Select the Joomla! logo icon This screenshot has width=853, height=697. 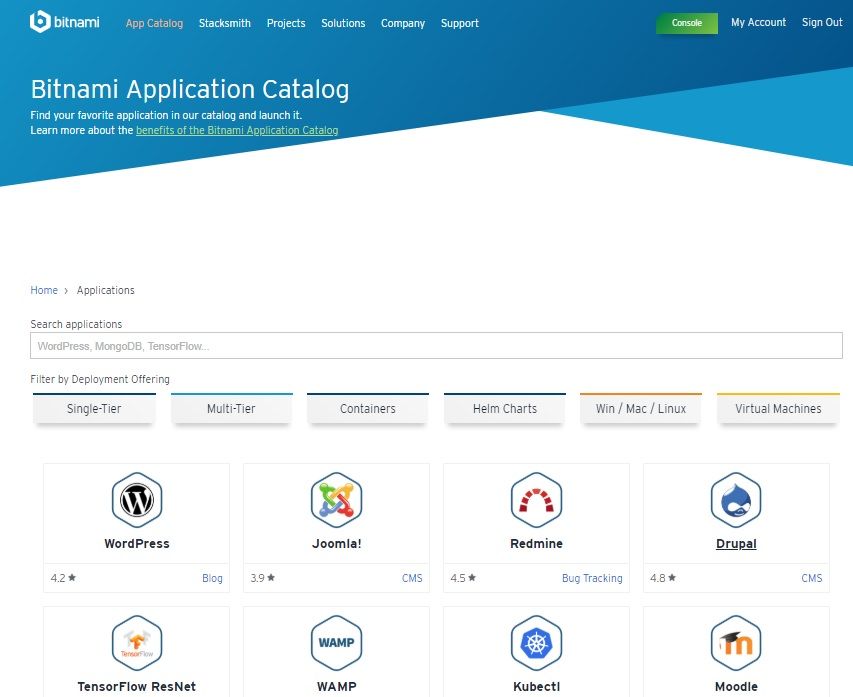pyautogui.click(x=336, y=499)
